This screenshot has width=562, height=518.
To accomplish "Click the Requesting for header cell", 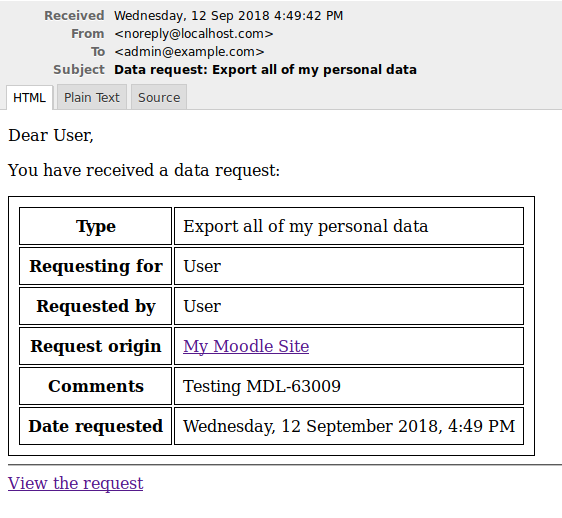I will (x=96, y=266).
